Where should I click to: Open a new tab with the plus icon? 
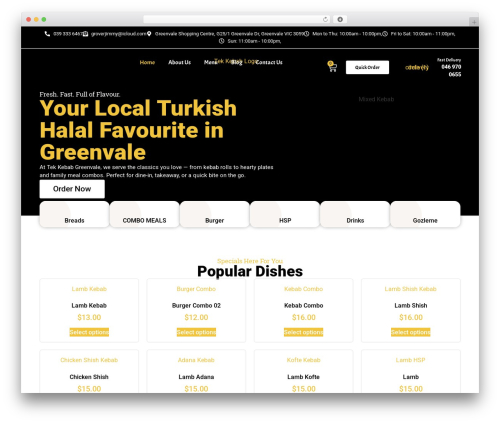pyautogui.click(x=474, y=22)
